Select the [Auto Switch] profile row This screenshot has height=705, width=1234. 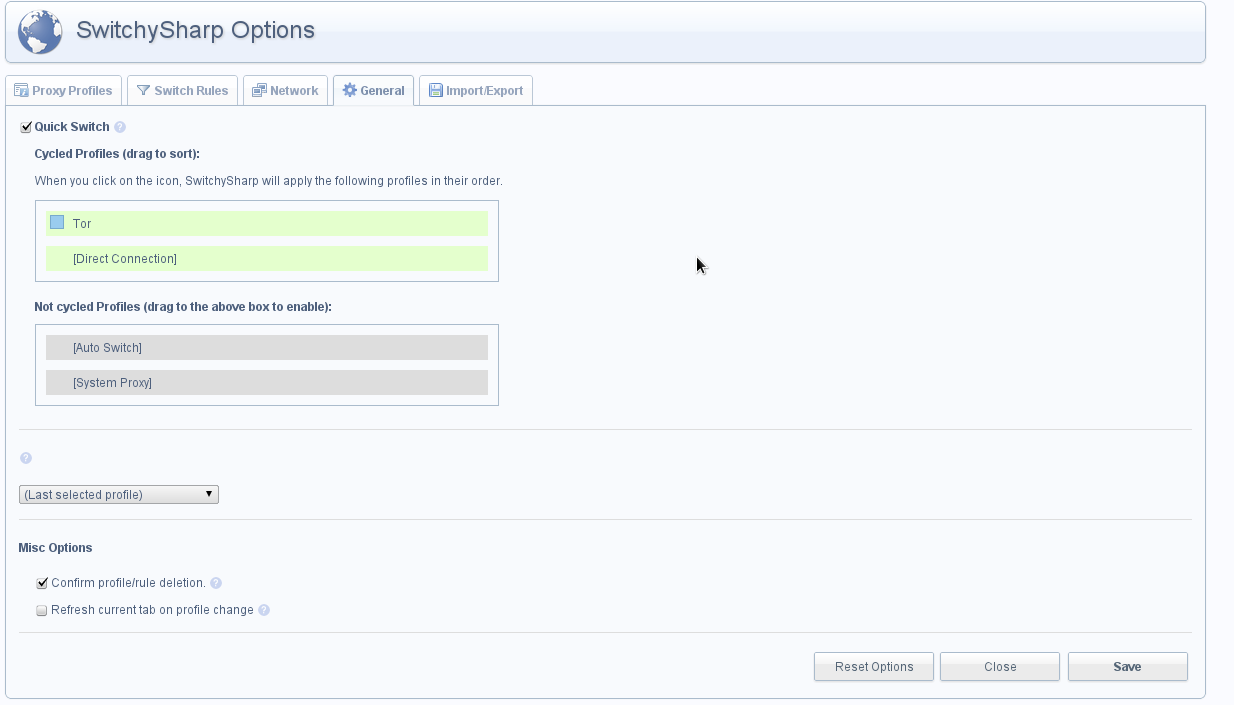267,347
